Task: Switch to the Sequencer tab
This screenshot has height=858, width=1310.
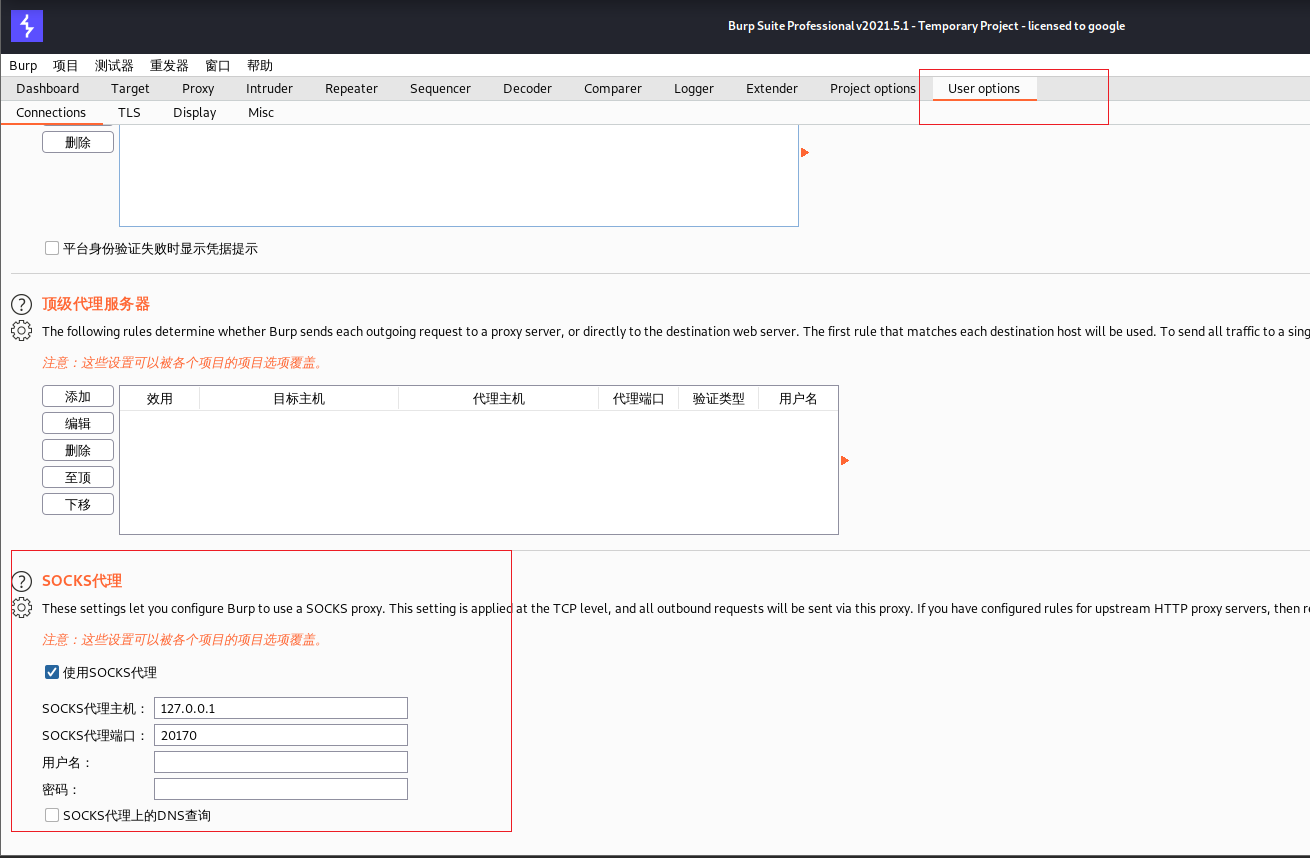Action: (x=440, y=88)
